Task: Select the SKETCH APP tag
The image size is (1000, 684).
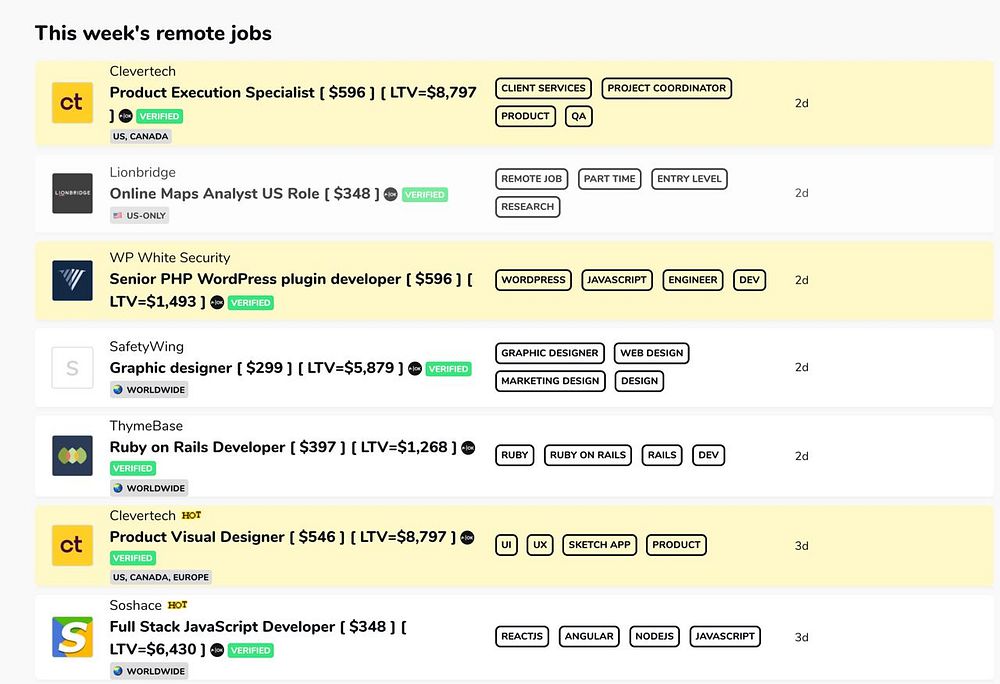Action: (599, 545)
